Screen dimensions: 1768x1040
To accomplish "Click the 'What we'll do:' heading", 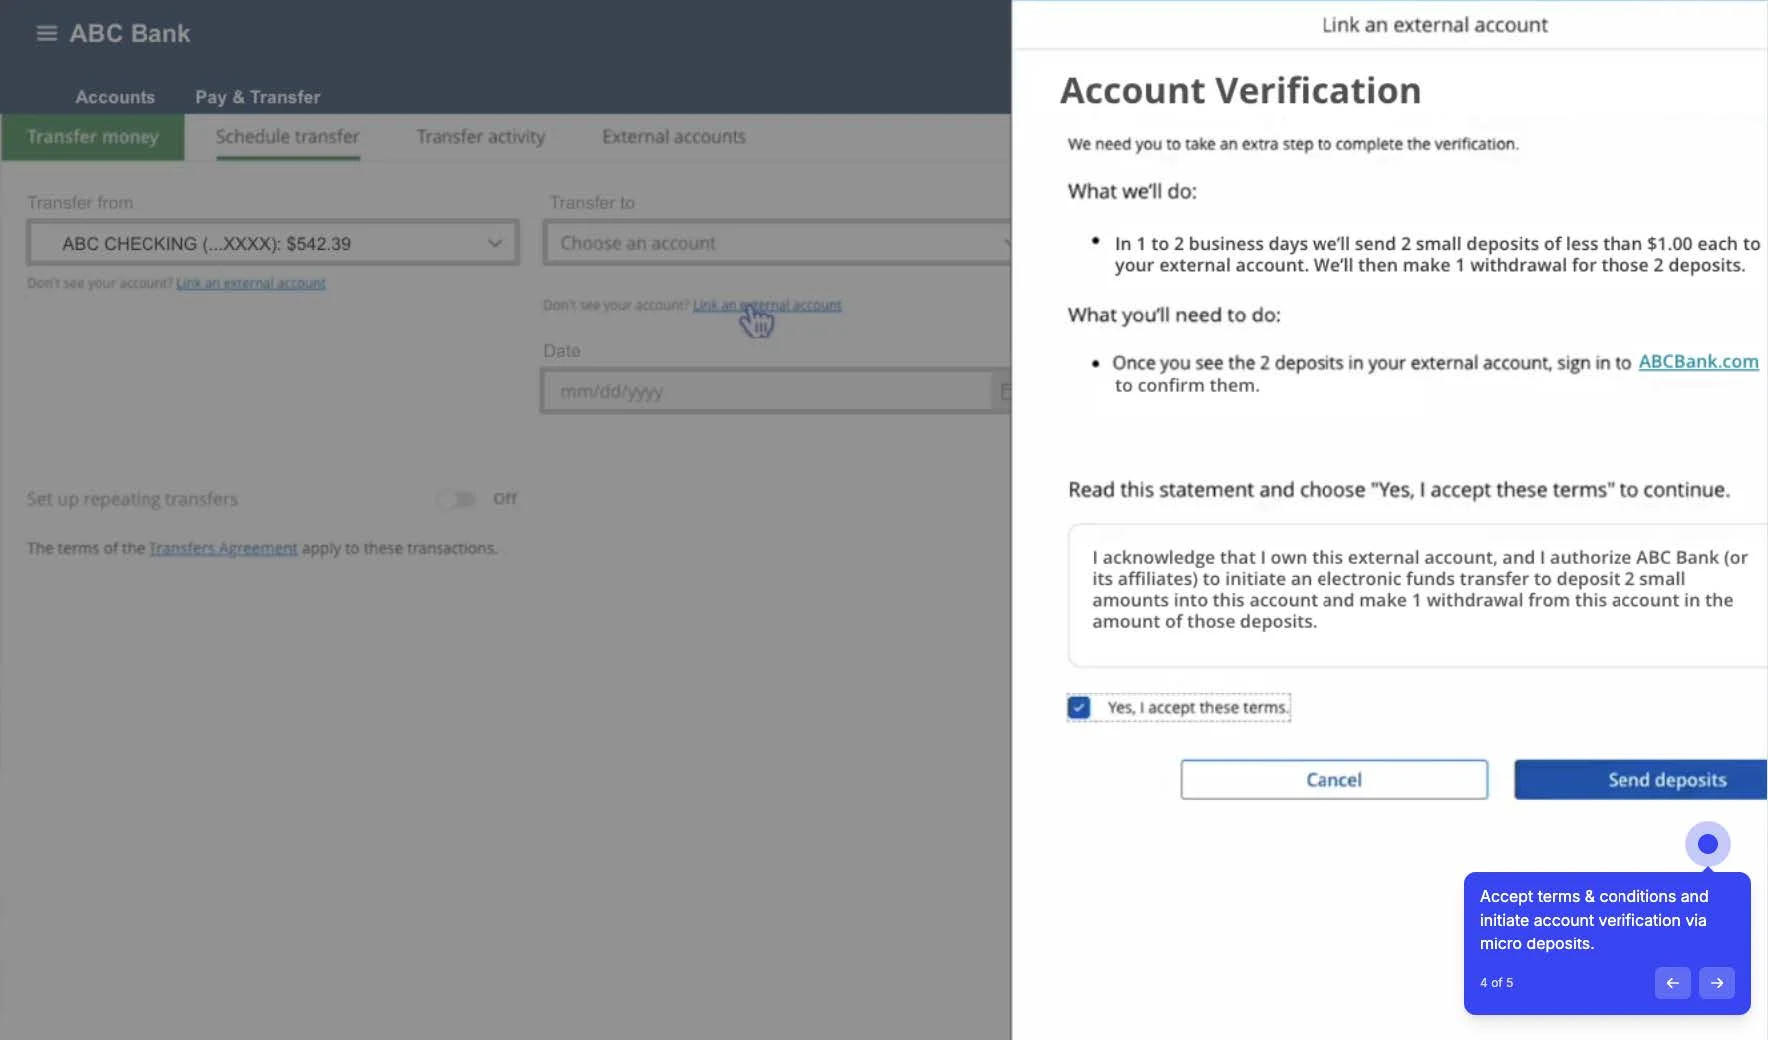I will (x=1132, y=191).
